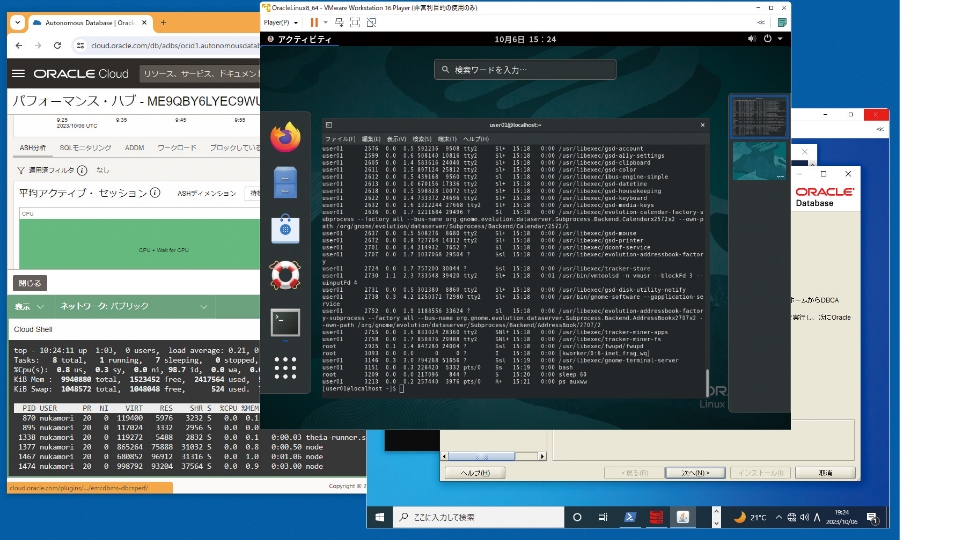Click ヘルプ(H) button in Oracle installer

click(476, 473)
